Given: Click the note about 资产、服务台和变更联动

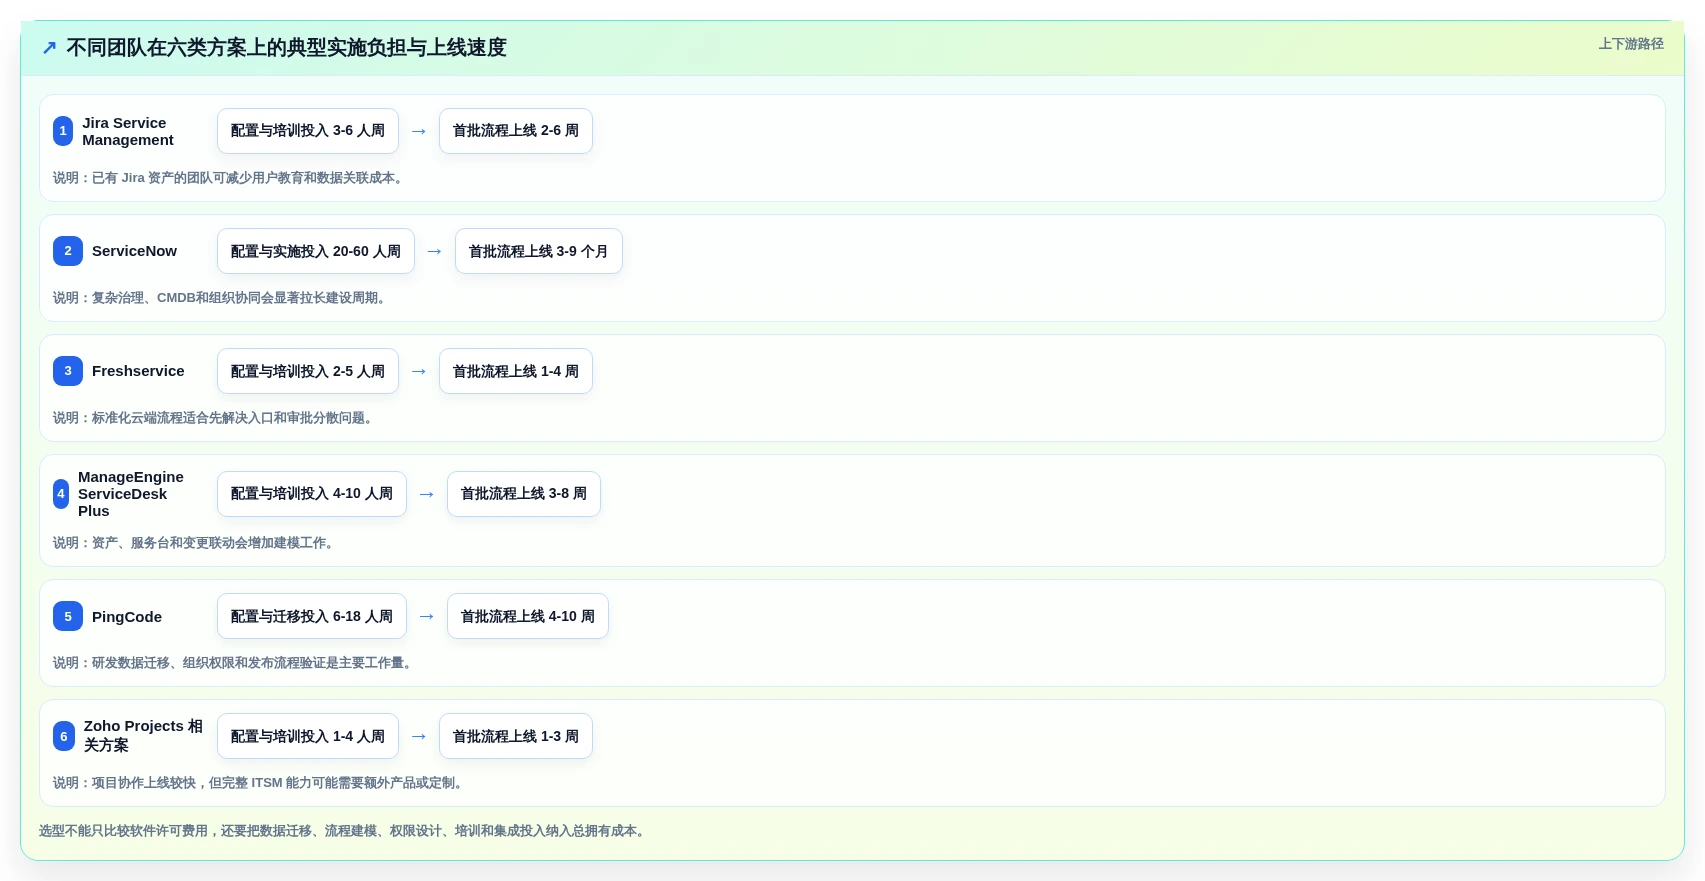Looking at the screenshot, I should pyautogui.click(x=196, y=543).
